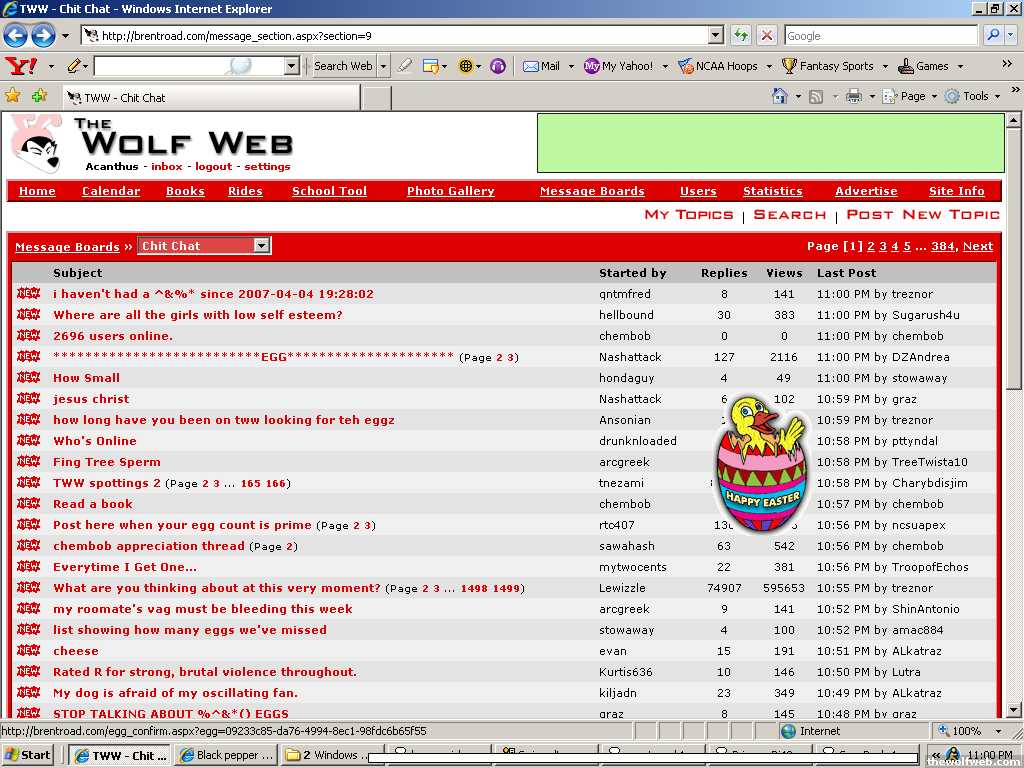The height and width of the screenshot is (768, 1024).
Task: Click the Stop loading red X icon
Action: tap(766, 36)
